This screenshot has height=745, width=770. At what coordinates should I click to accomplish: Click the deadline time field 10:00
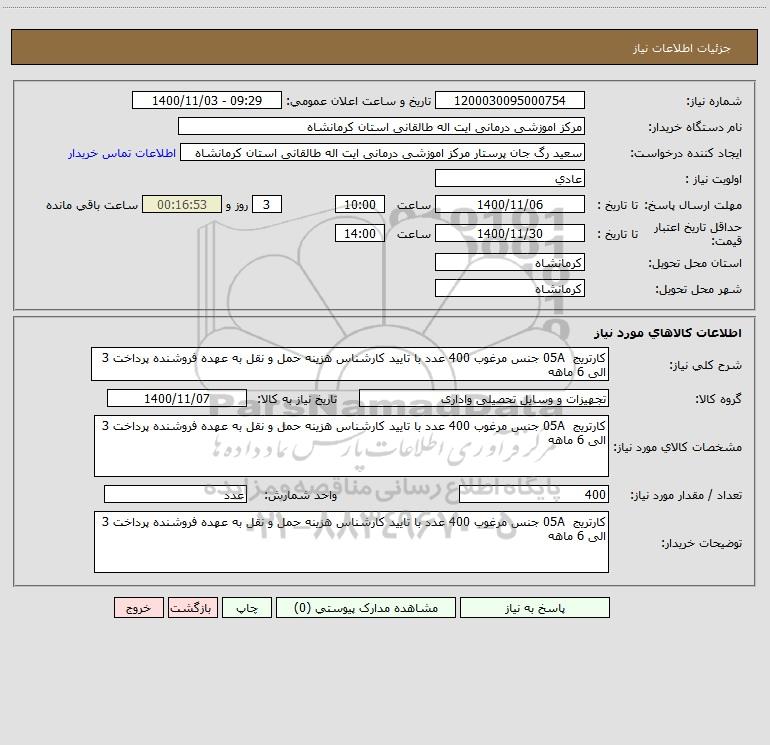[x=359, y=204]
